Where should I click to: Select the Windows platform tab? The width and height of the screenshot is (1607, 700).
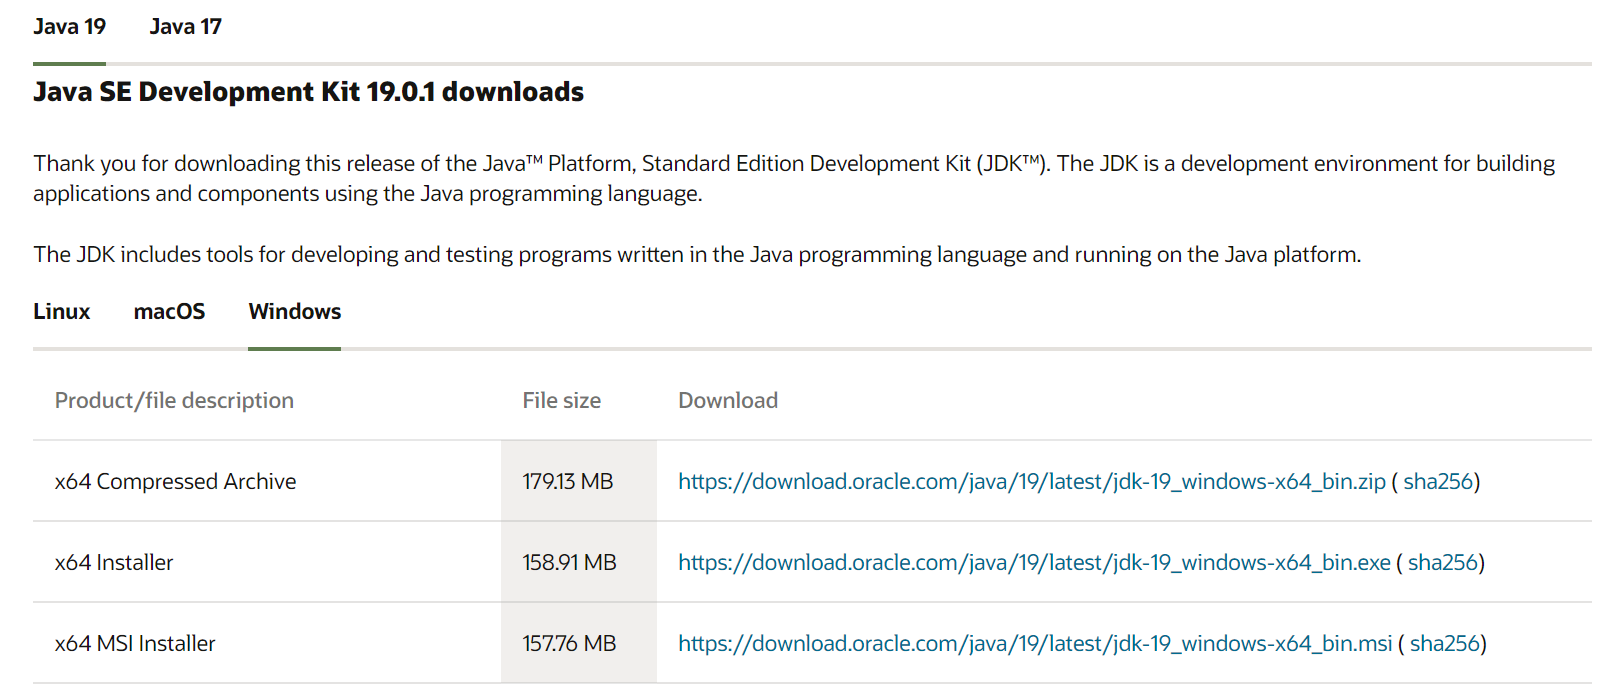point(294,312)
